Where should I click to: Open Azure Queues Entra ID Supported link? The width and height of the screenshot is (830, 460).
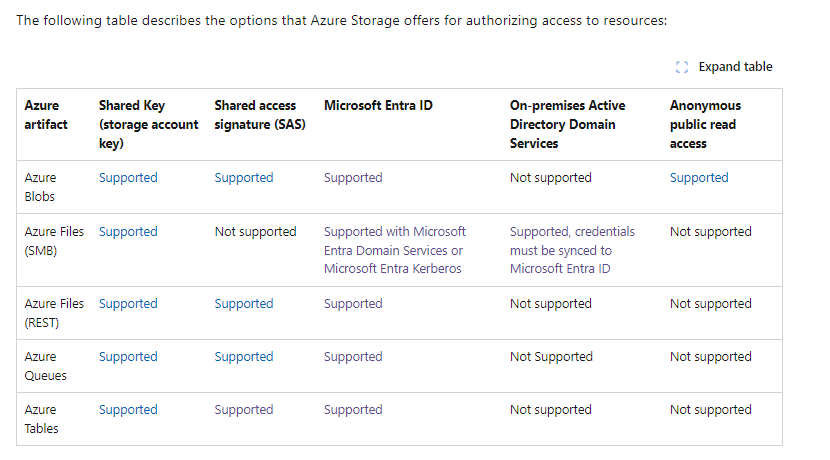[x=353, y=356]
